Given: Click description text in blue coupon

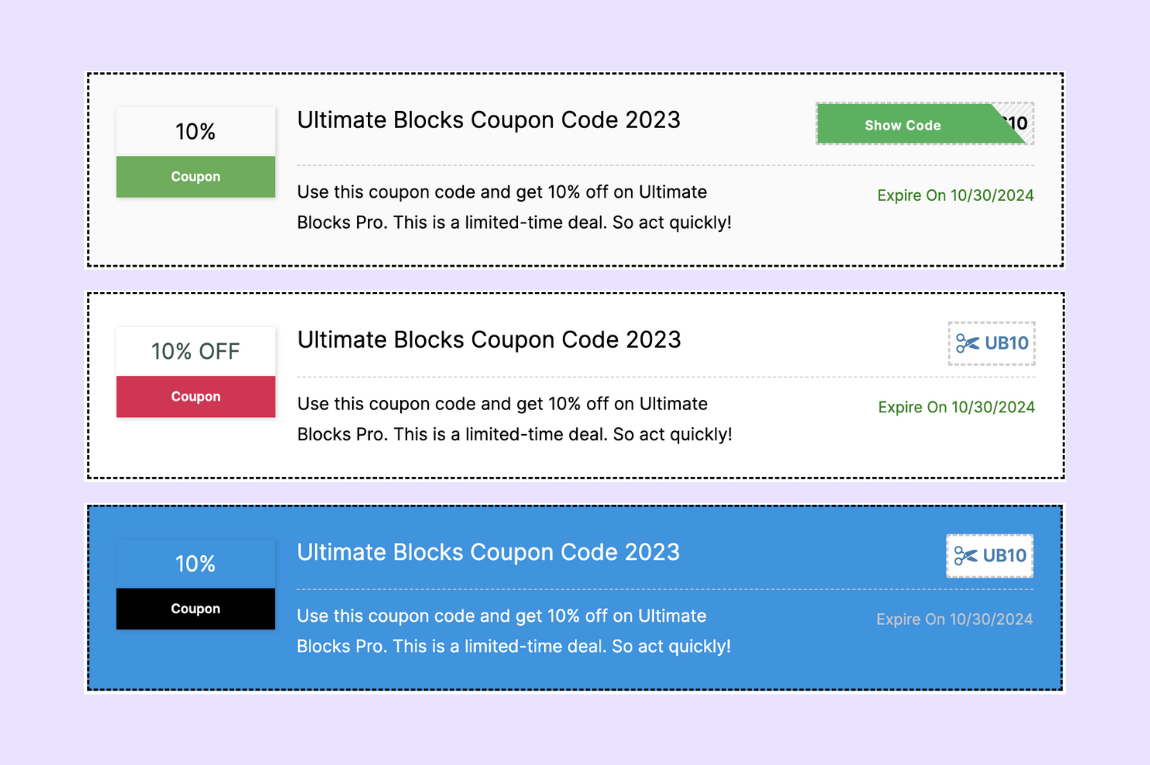Looking at the screenshot, I should [513, 631].
